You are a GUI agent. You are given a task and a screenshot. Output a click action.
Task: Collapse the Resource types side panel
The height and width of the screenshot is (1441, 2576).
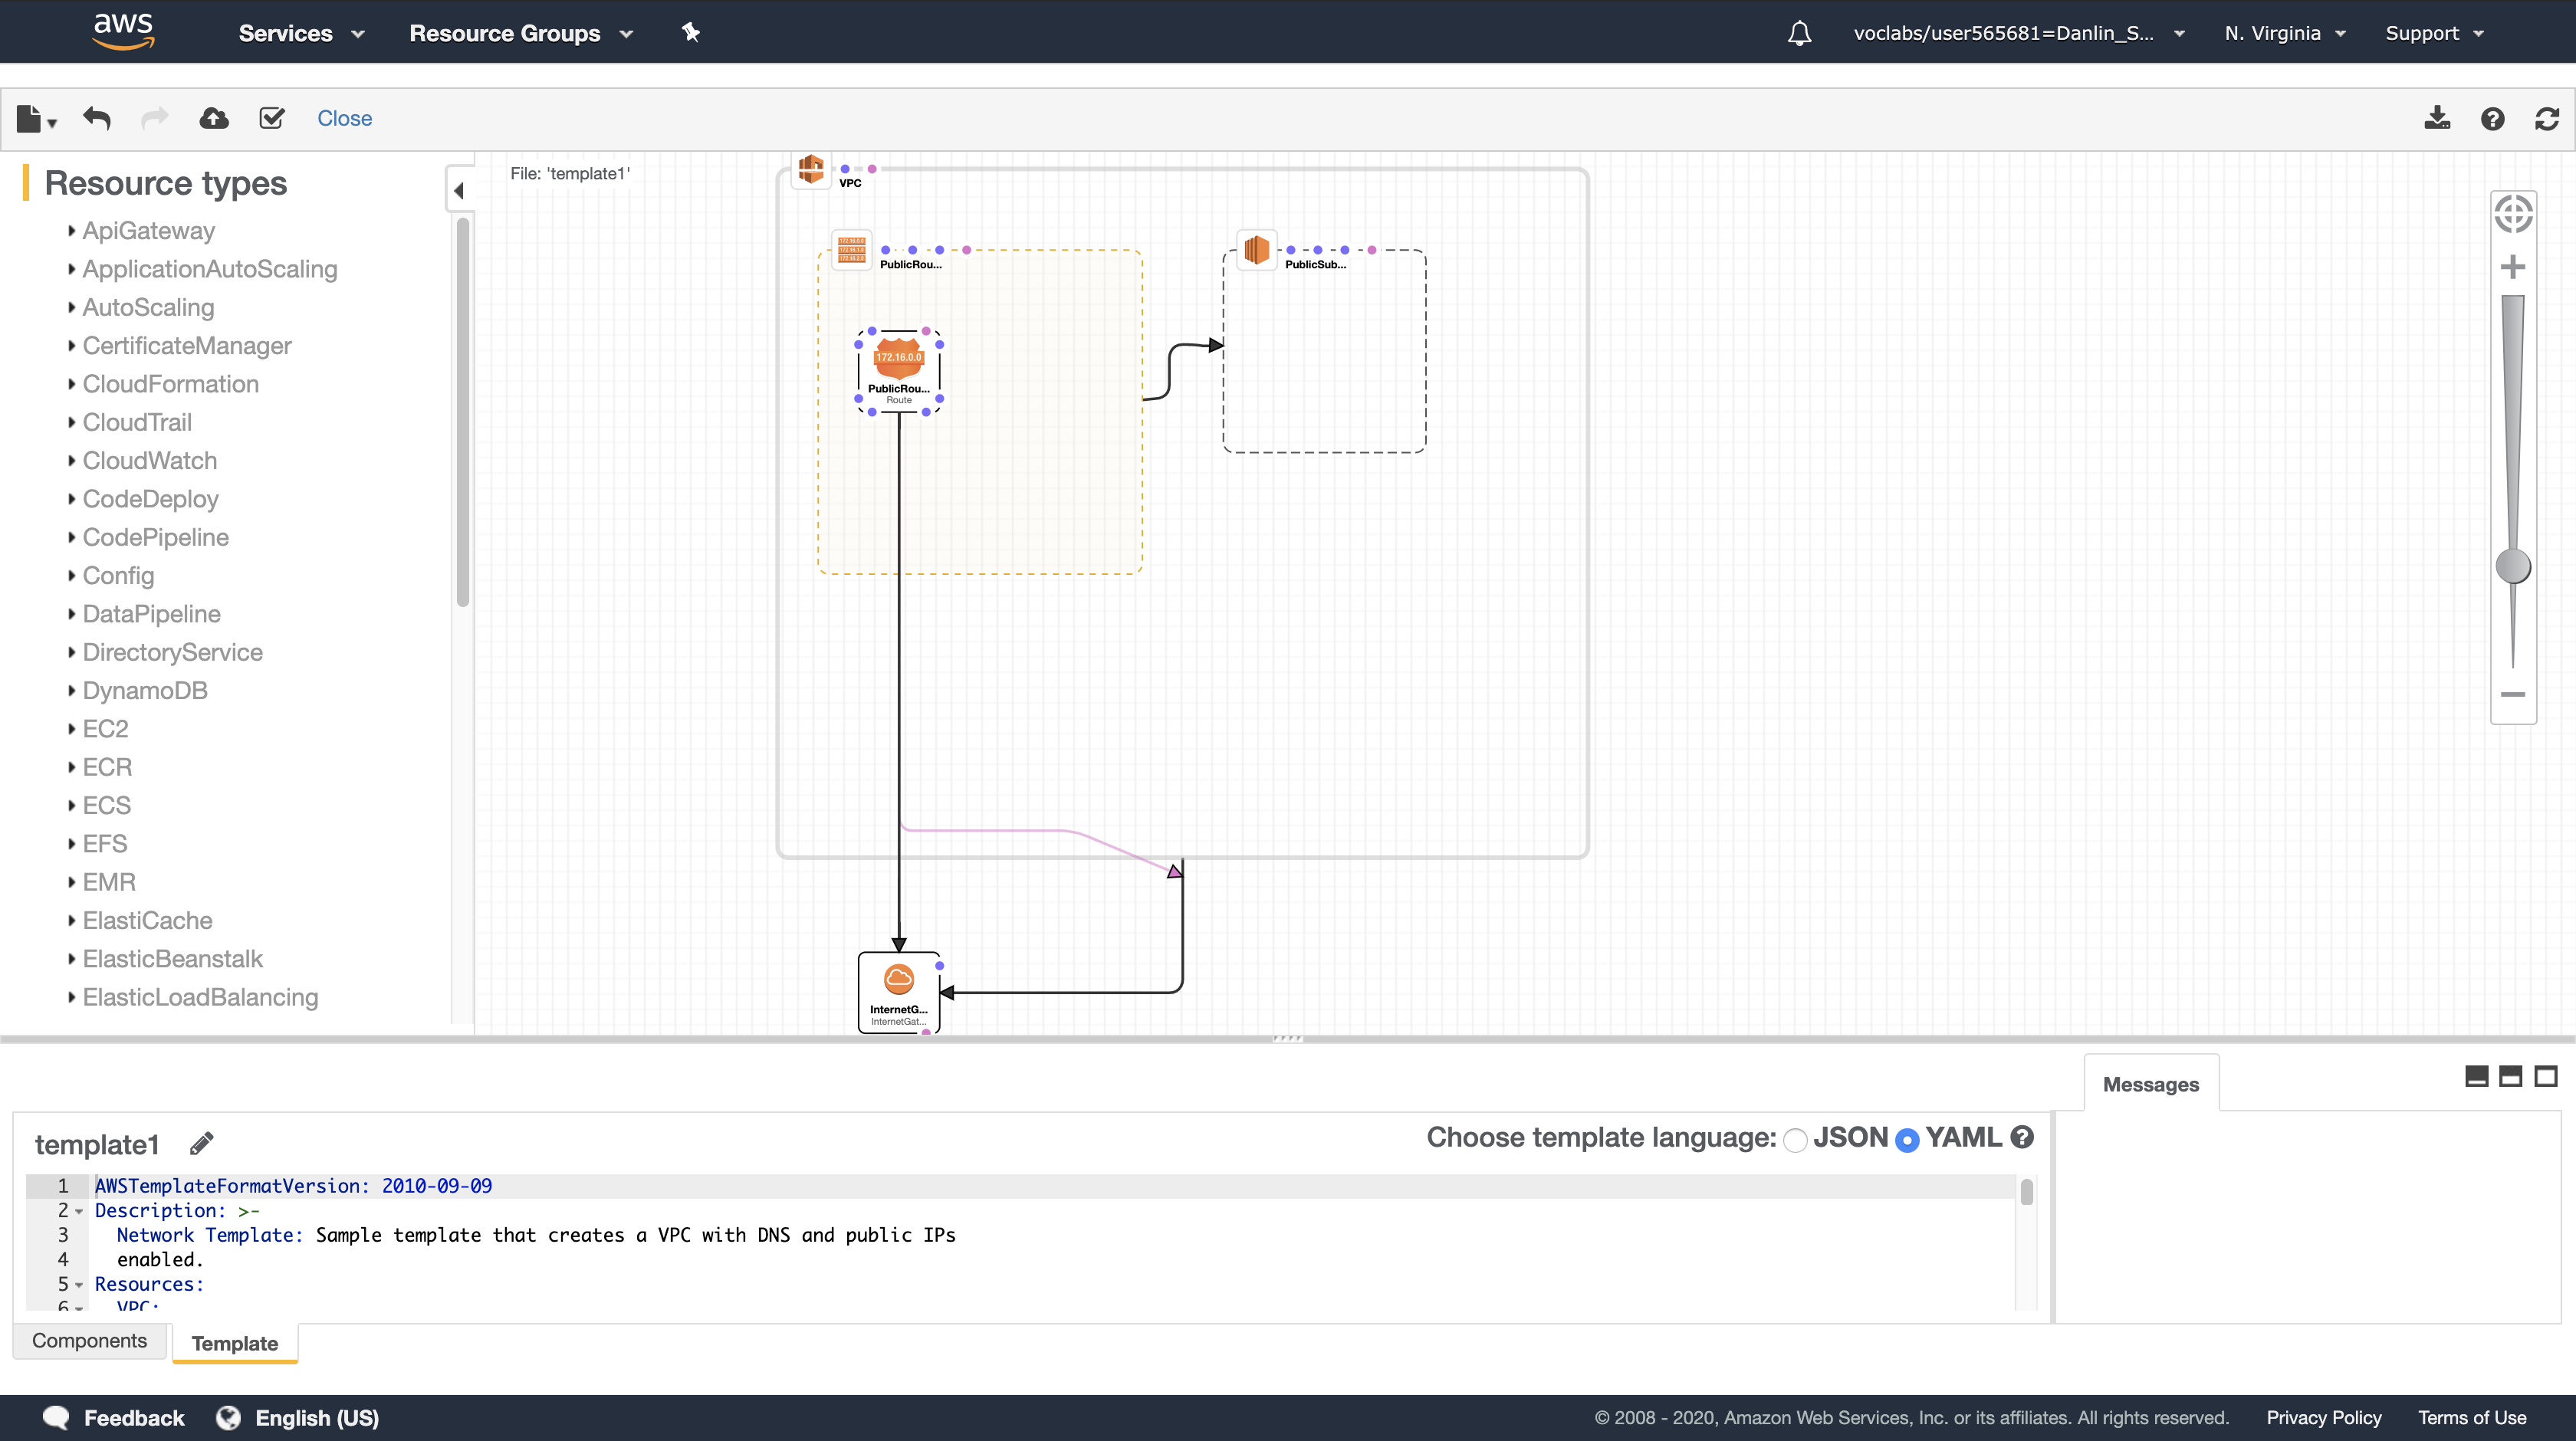(459, 190)
